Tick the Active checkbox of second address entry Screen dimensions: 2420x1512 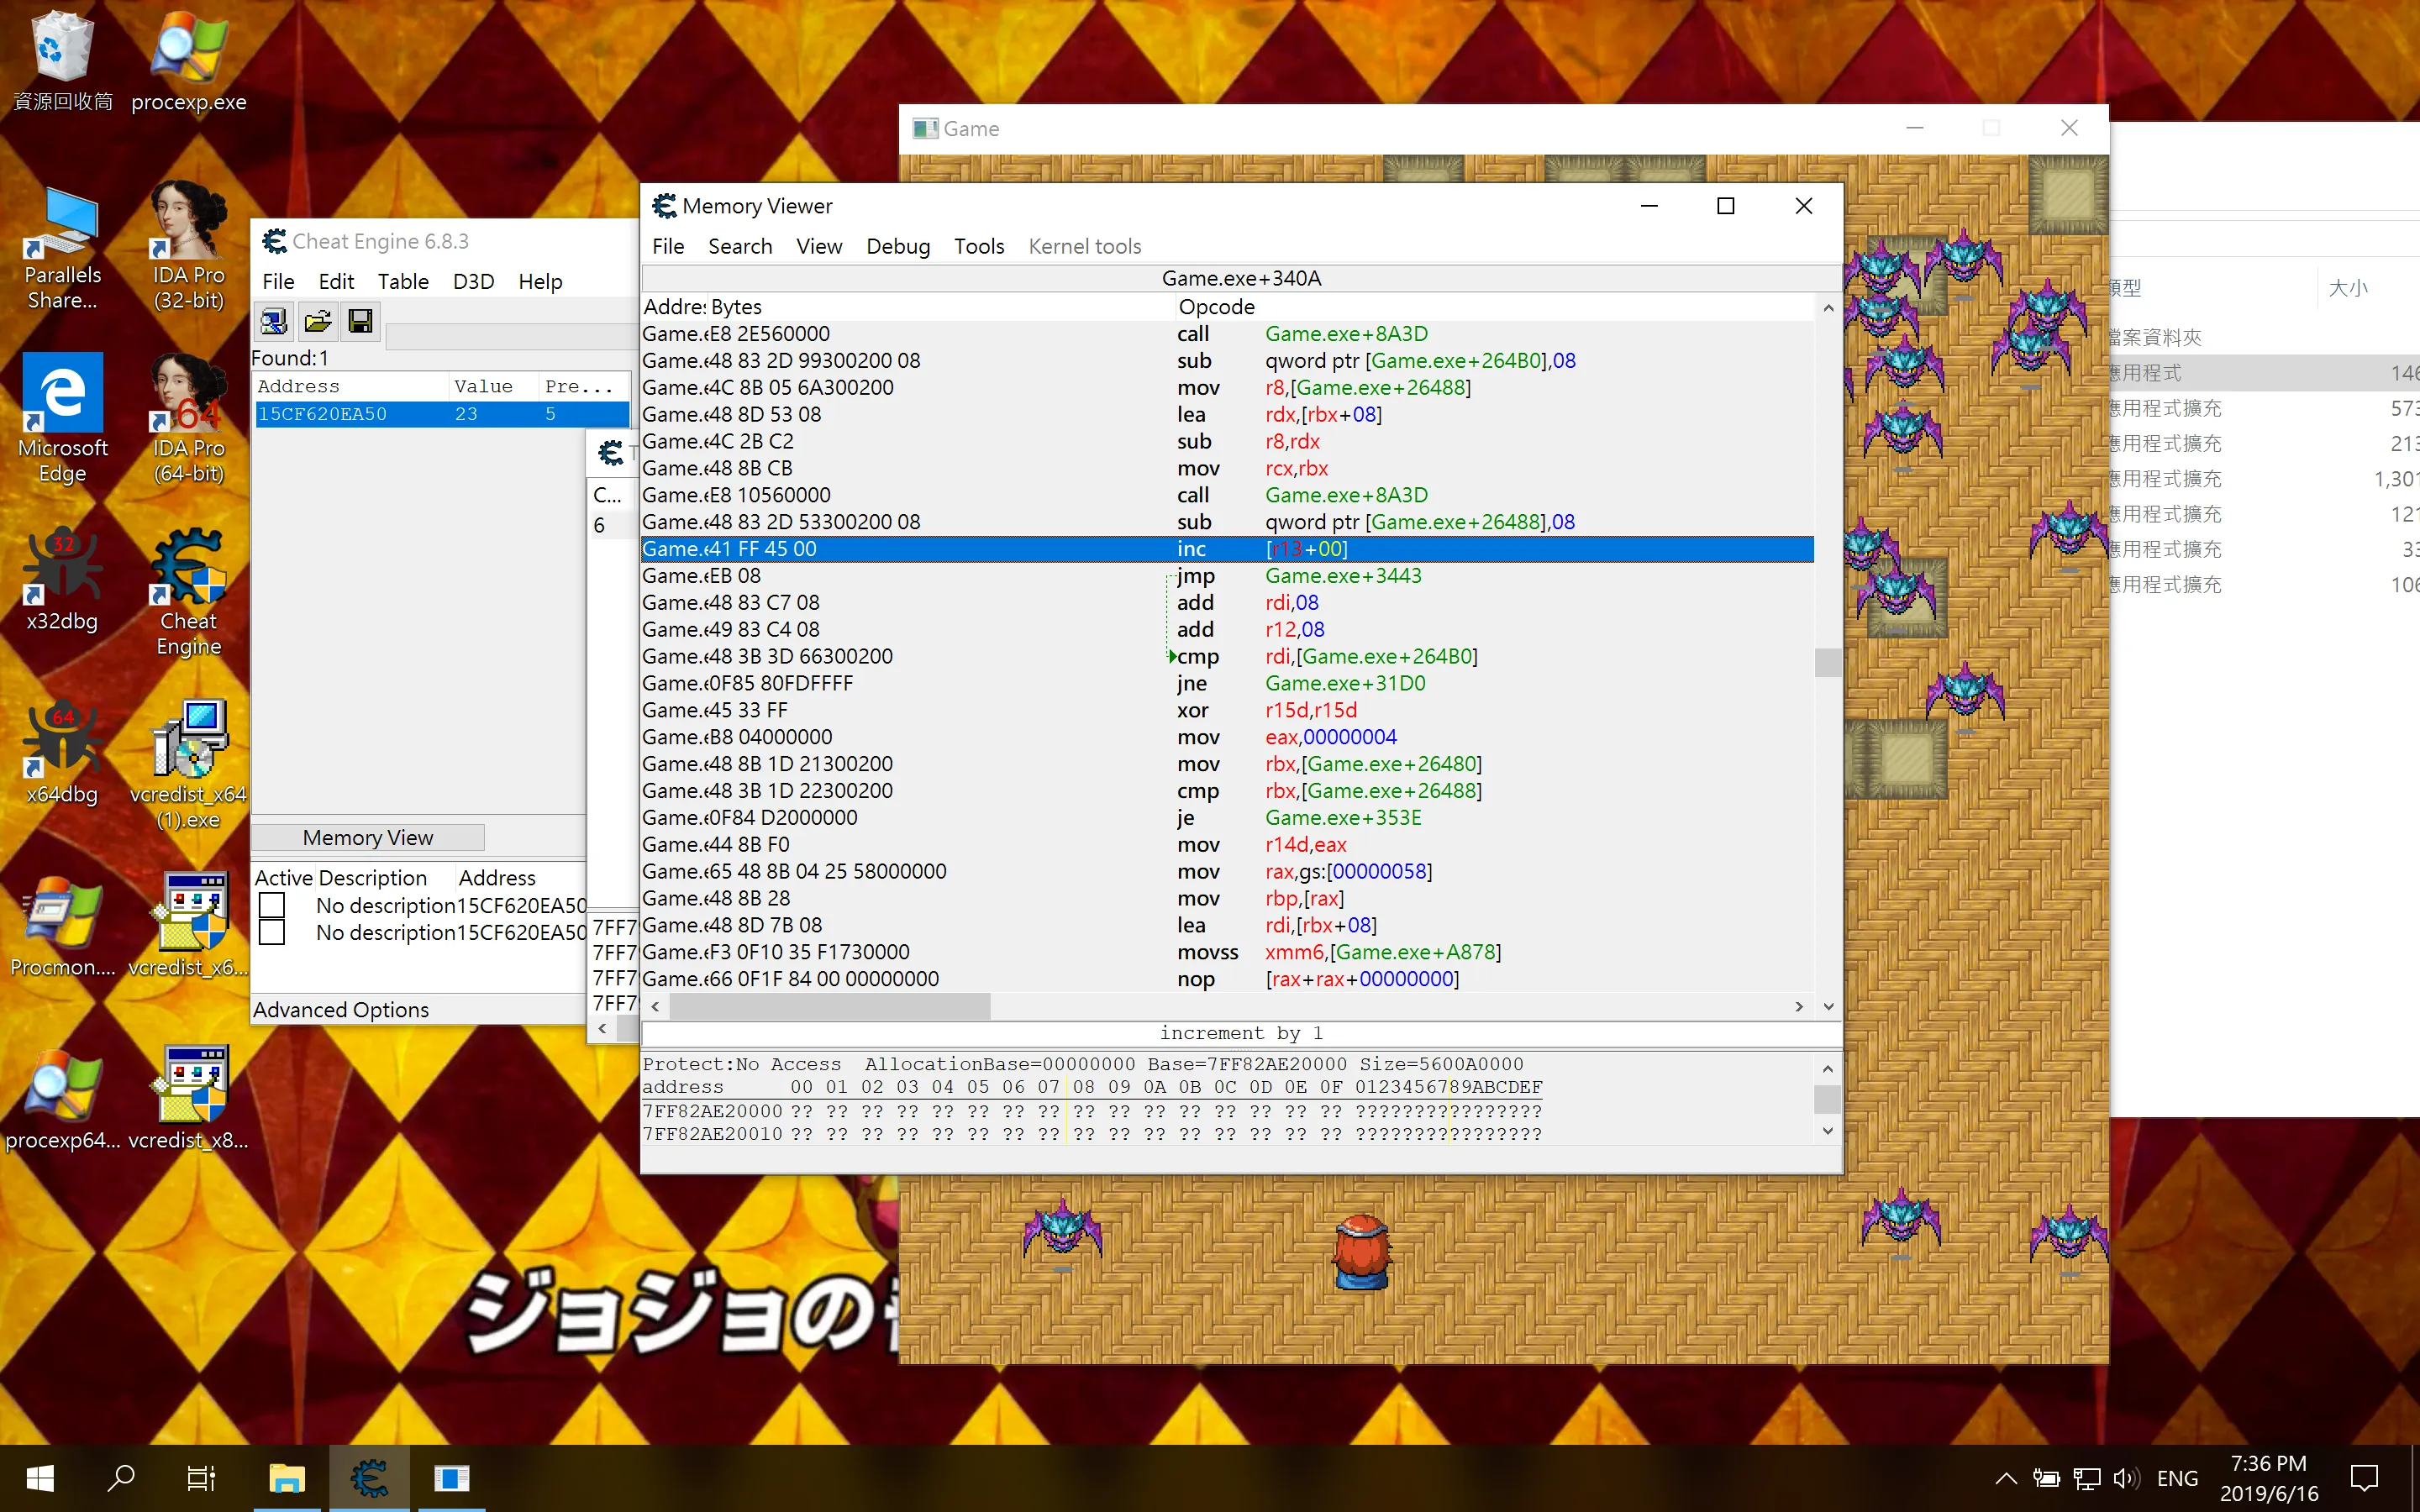pos(272,932)
